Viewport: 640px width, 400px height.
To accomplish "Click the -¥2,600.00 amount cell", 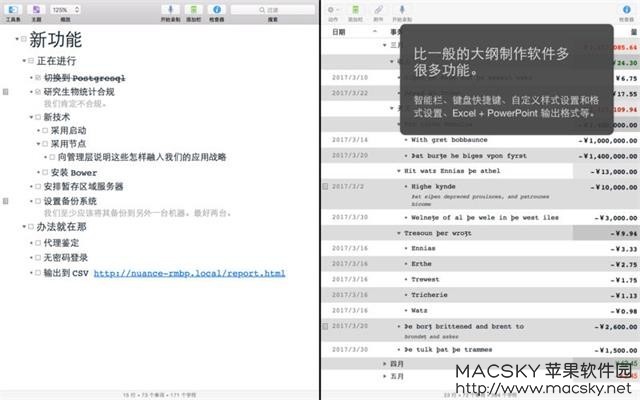I will (616, 327).
